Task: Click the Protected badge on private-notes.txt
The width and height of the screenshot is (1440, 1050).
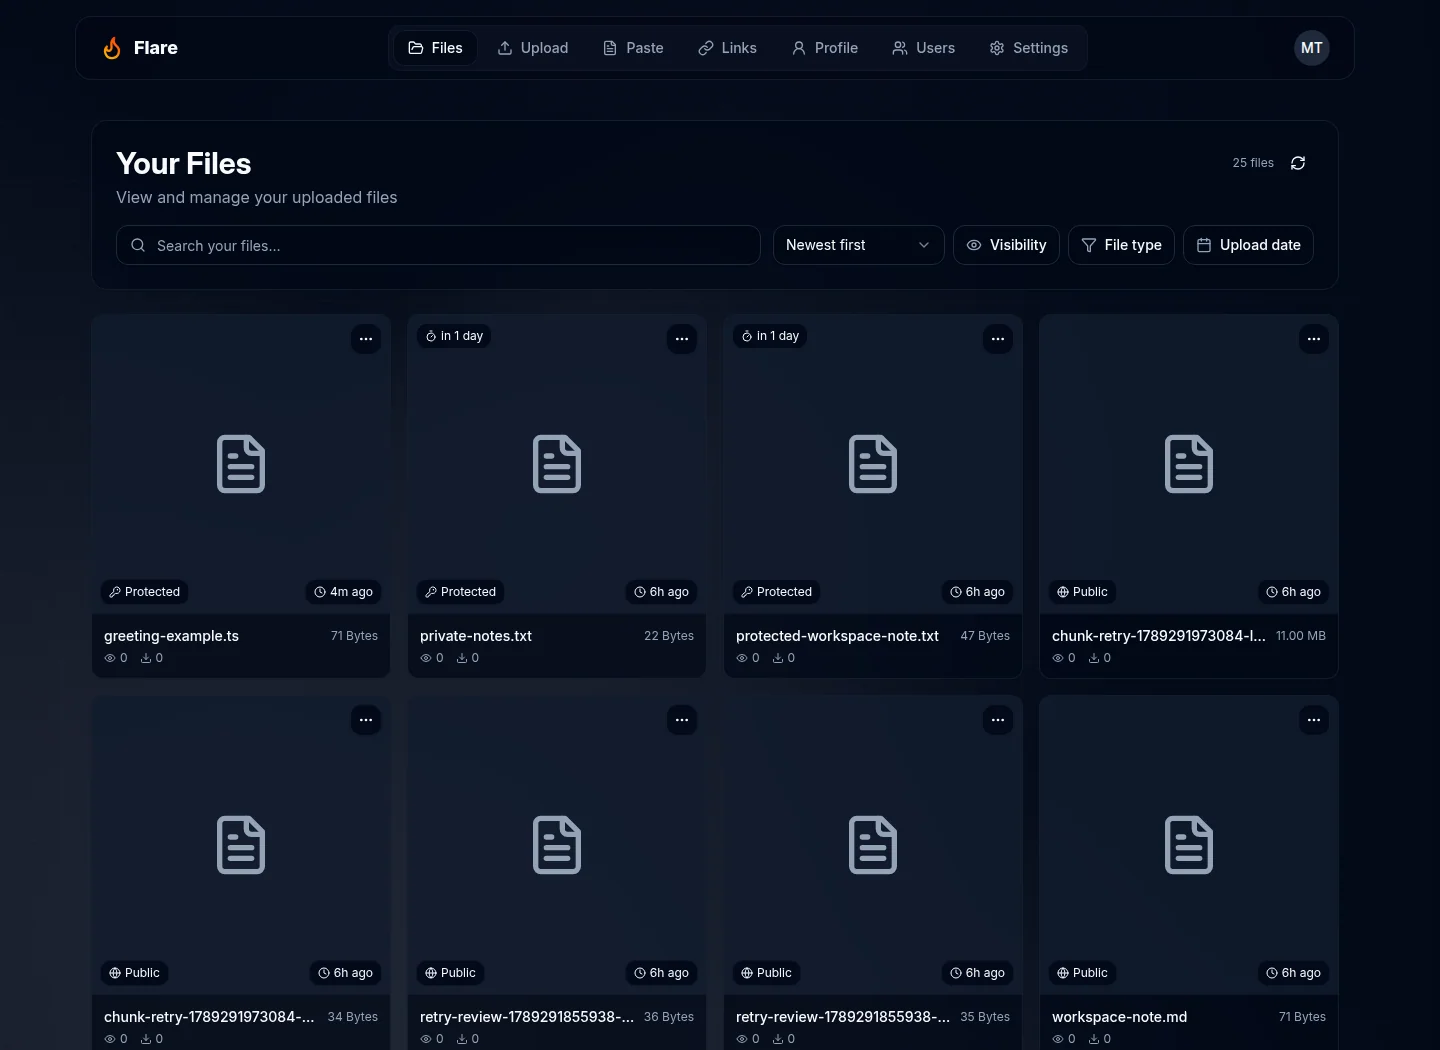Action: (x=461, y=592)
